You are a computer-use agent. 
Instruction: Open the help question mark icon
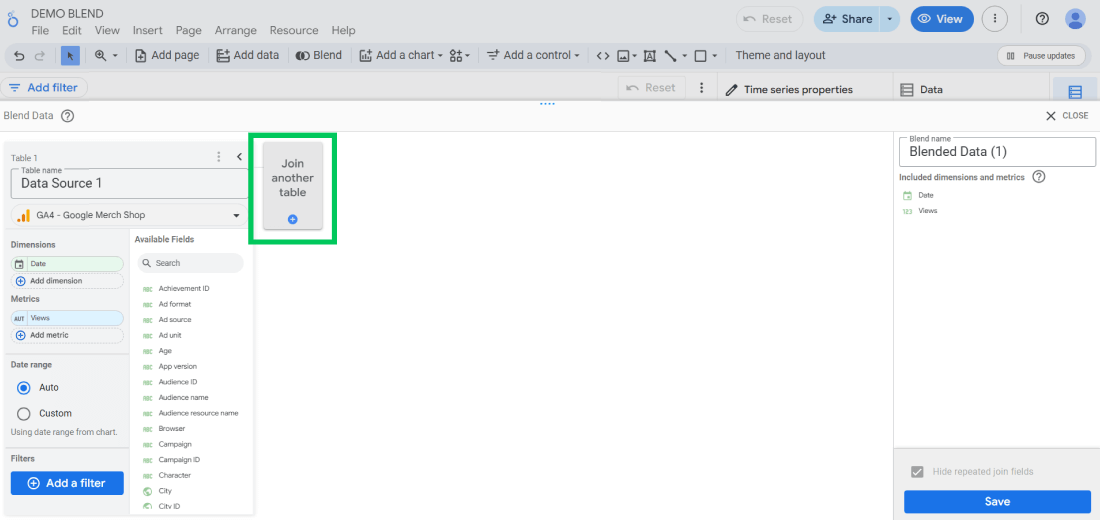click(1042, 19)
